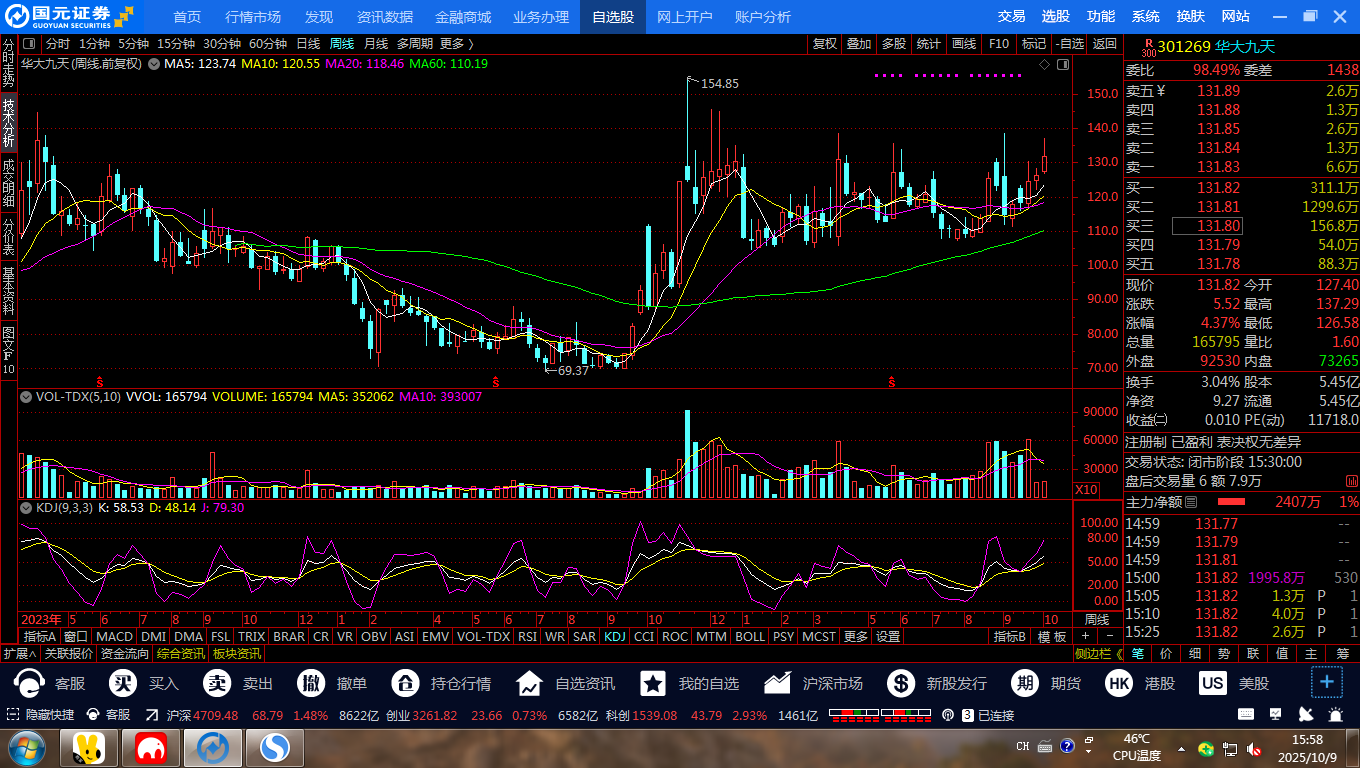
Task: Switch to the 日线 daily chart tab
Action: point(308,44)
